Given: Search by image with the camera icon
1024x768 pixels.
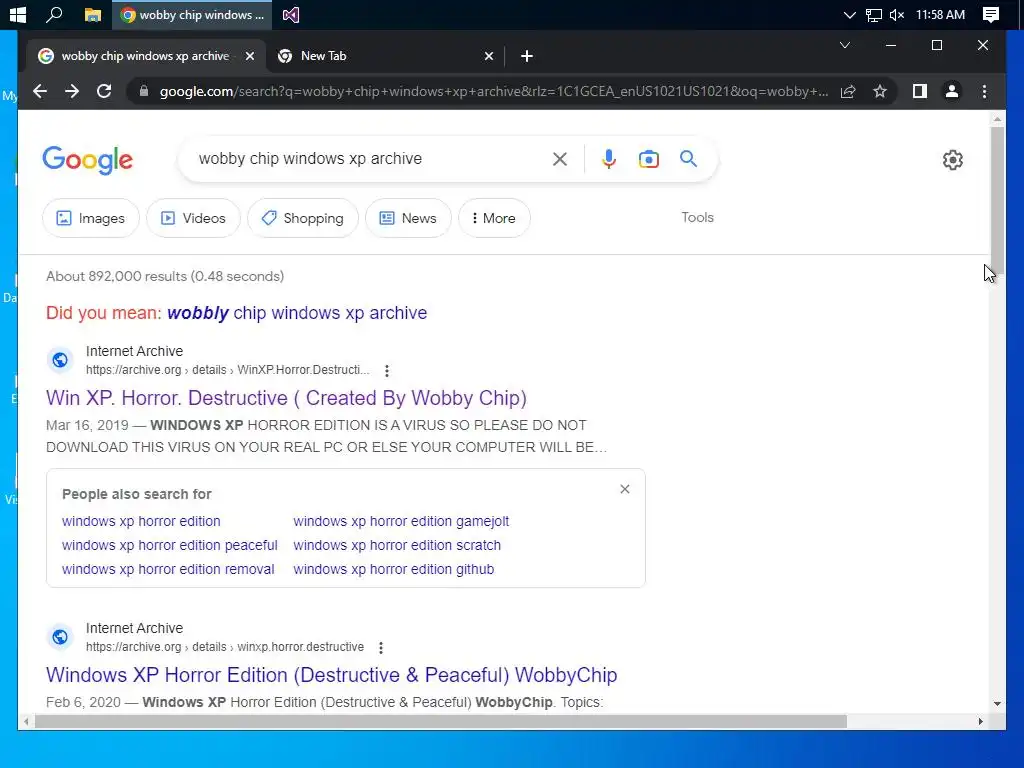Looking at the screenshot, I should (648, 159).
